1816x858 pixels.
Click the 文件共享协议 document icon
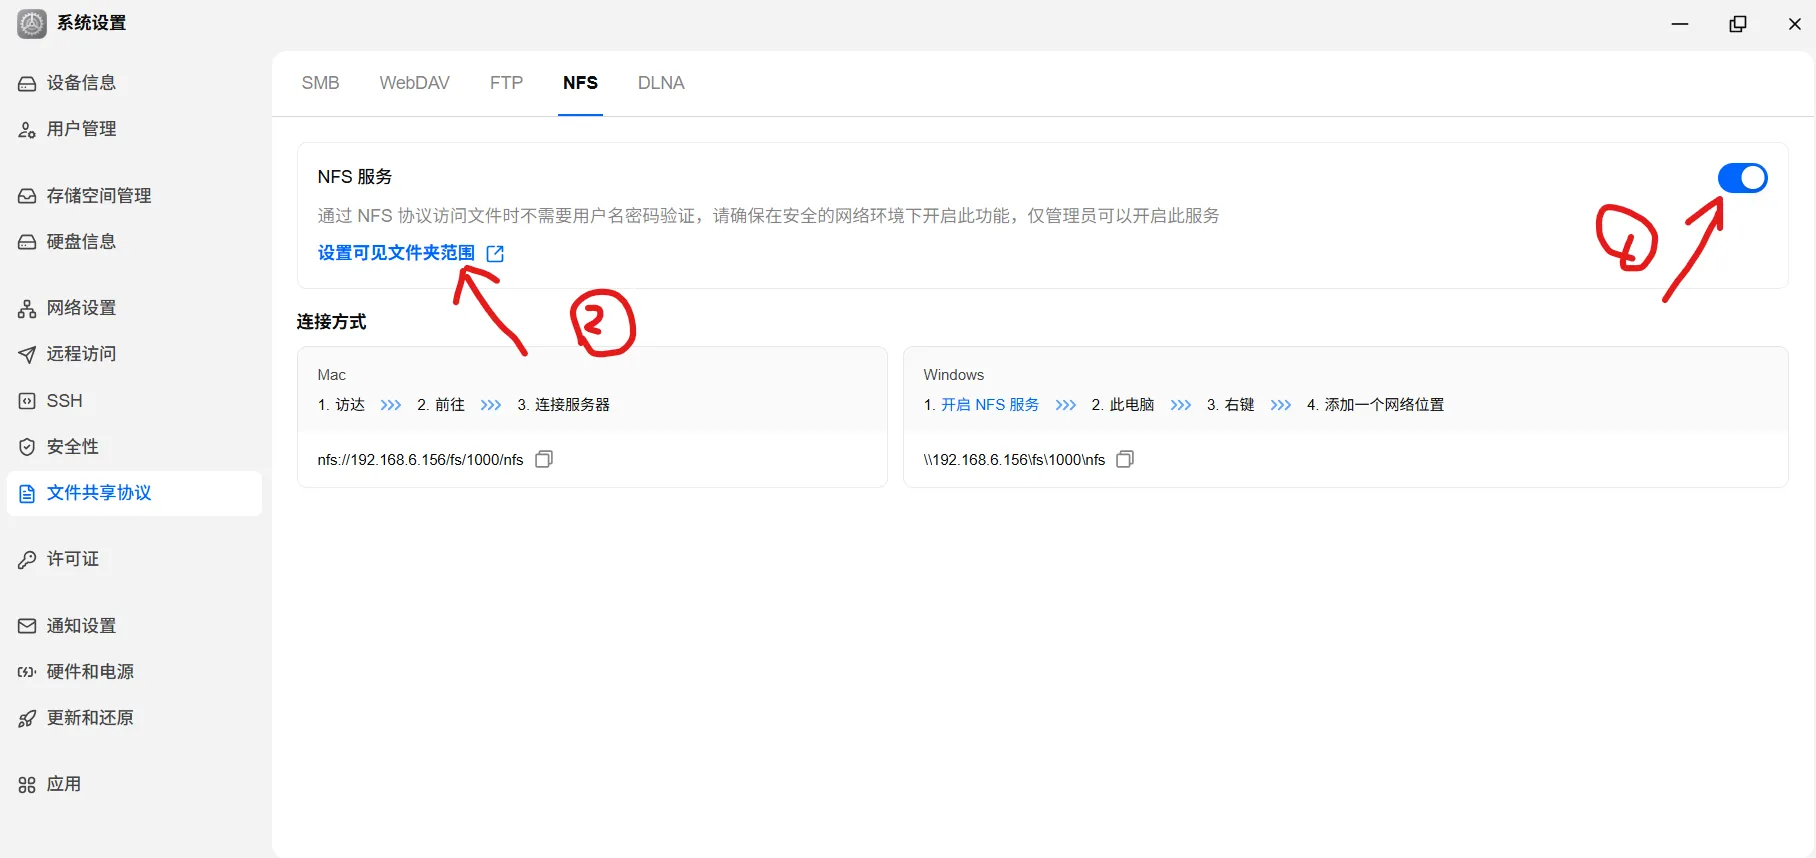(x=27, y=494)
